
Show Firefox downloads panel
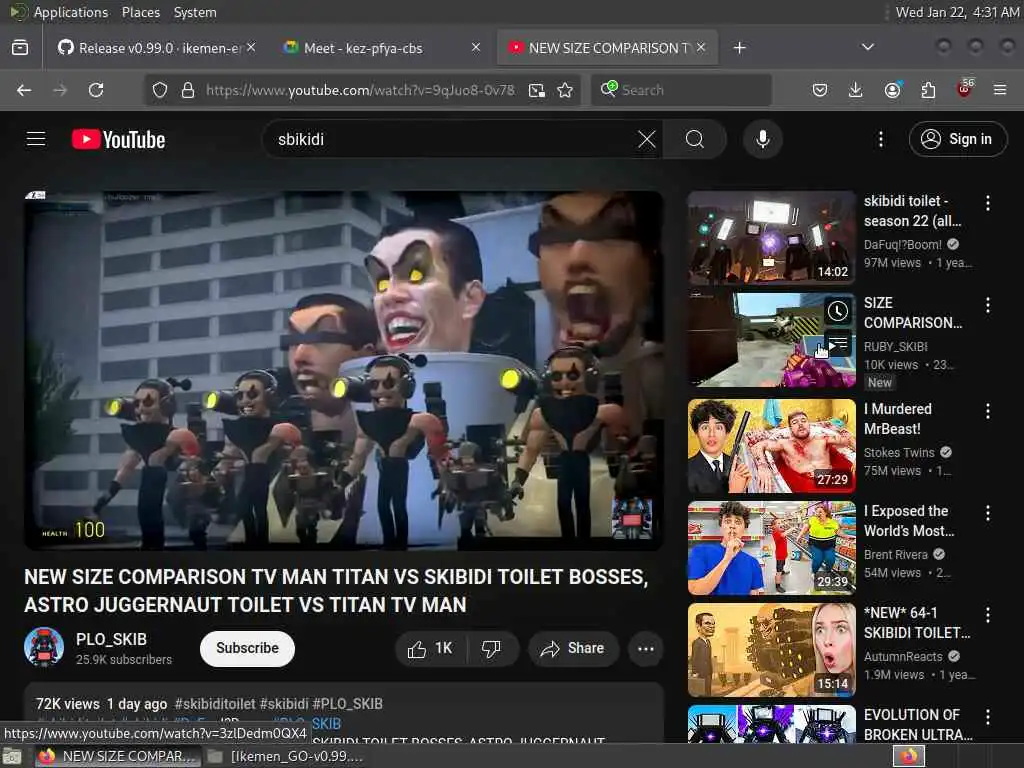coord(856,90)
